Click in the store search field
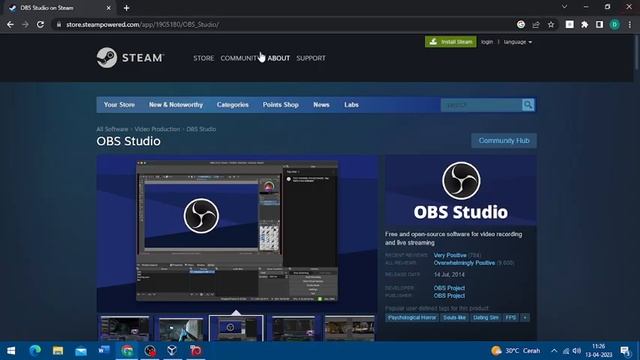This screenshot has height=360, width=640. pyautogui.click(x=481, y=105)
